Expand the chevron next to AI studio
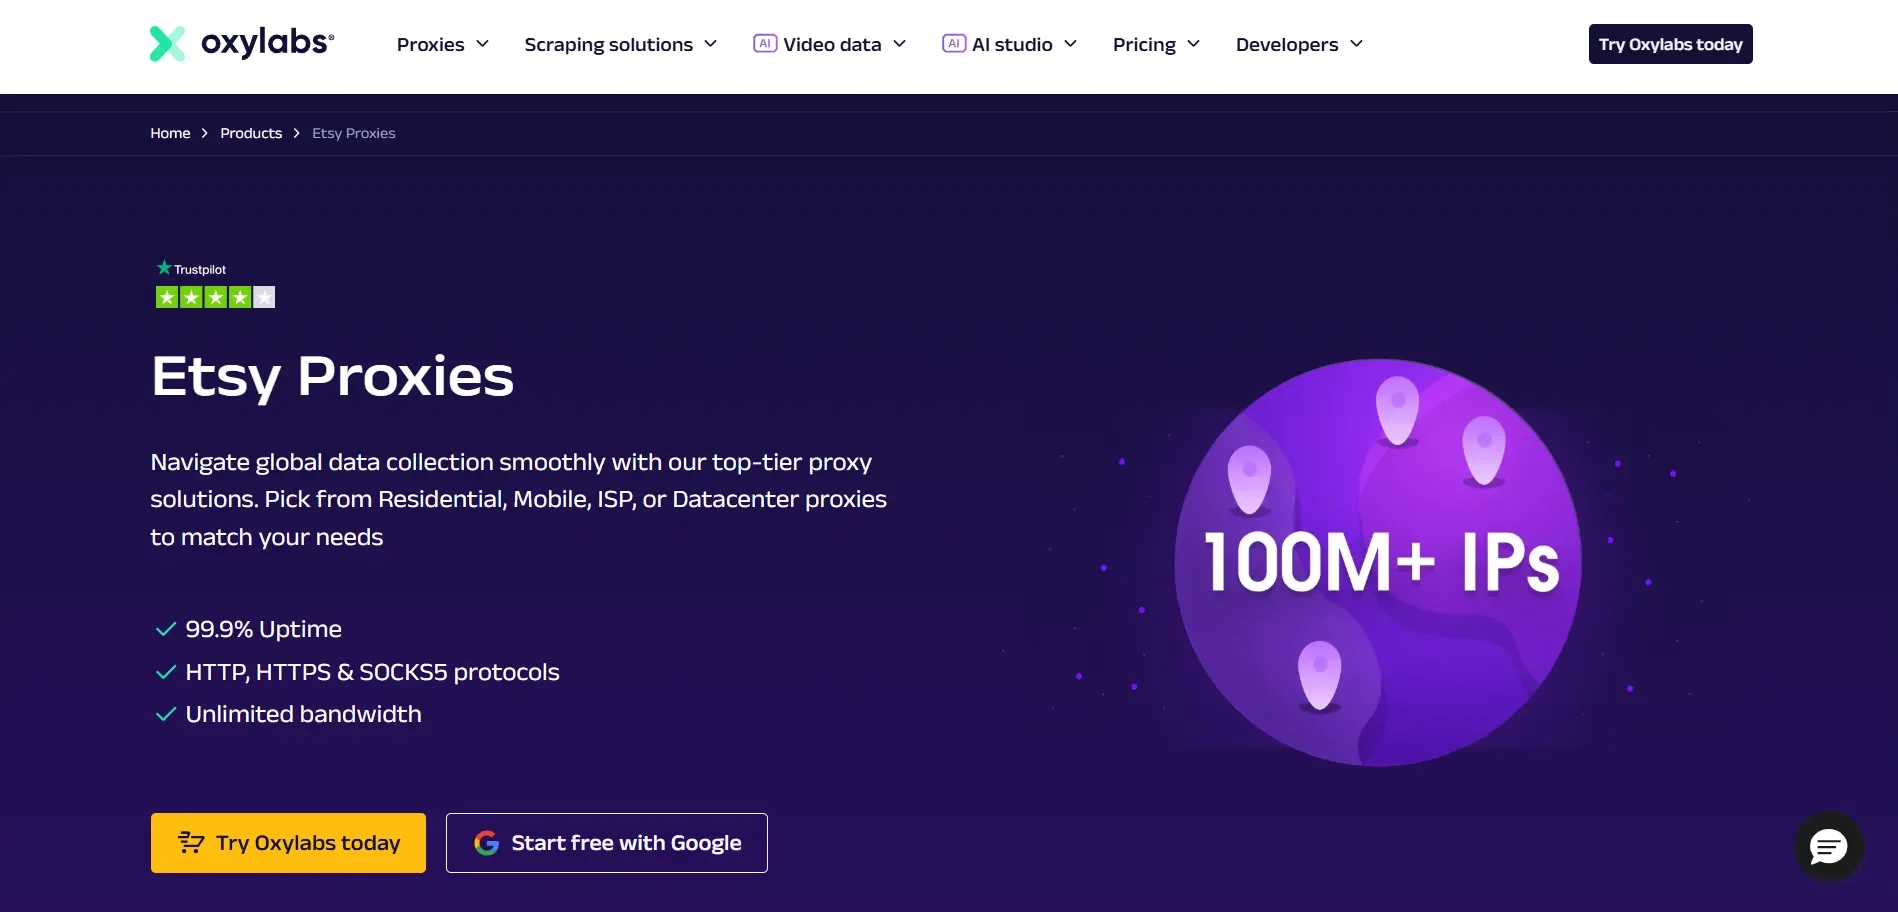Viewport: 1898px width, 912px height. click(1070, 44)
